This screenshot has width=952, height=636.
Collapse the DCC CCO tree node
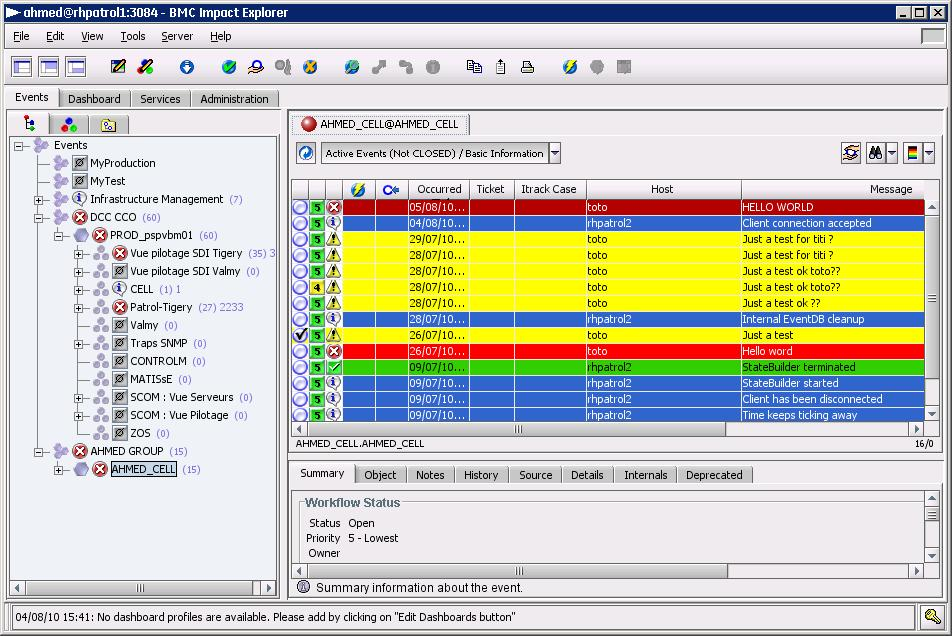tap(39, 217)
